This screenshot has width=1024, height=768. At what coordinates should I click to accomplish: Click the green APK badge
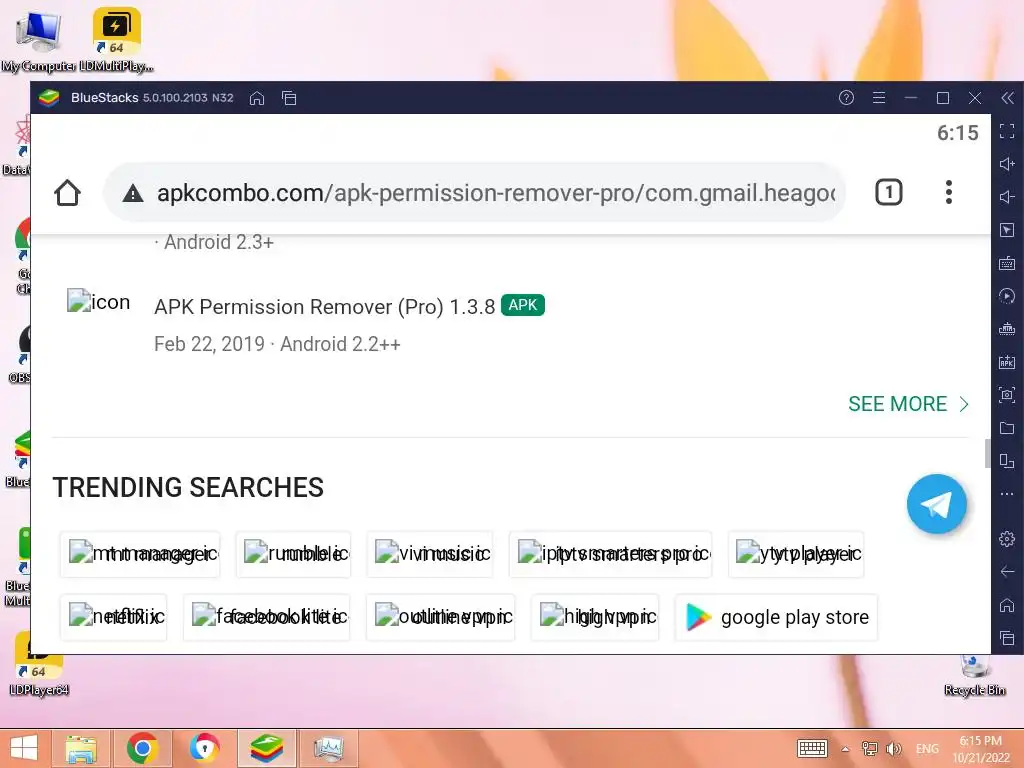(522, 305)
